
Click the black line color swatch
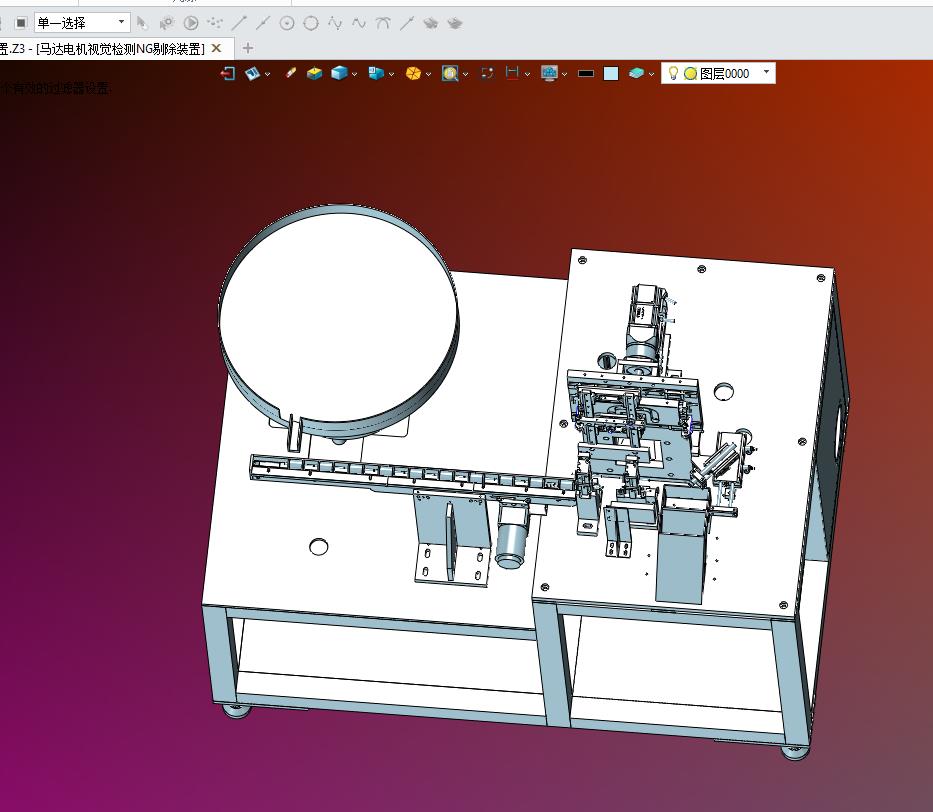(x=586, y=74)
